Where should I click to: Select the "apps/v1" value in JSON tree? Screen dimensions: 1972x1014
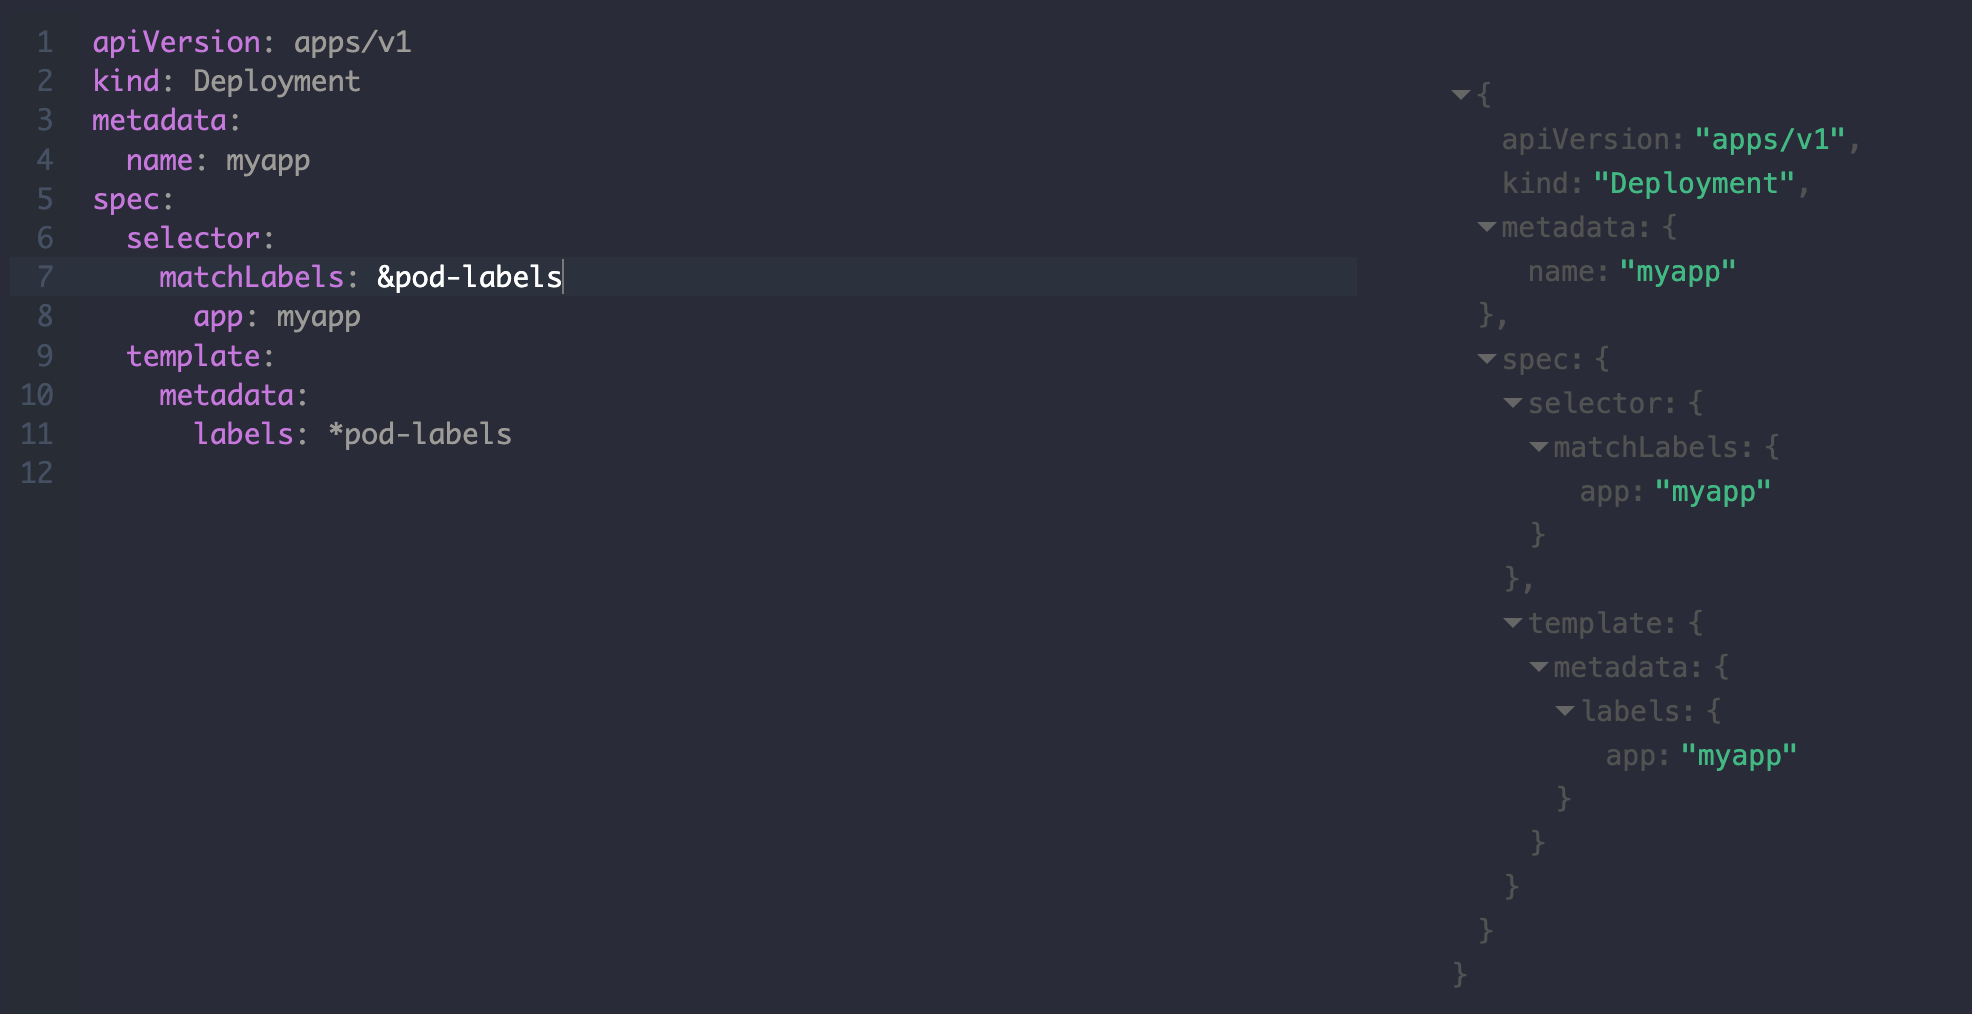pos(1769,140)
